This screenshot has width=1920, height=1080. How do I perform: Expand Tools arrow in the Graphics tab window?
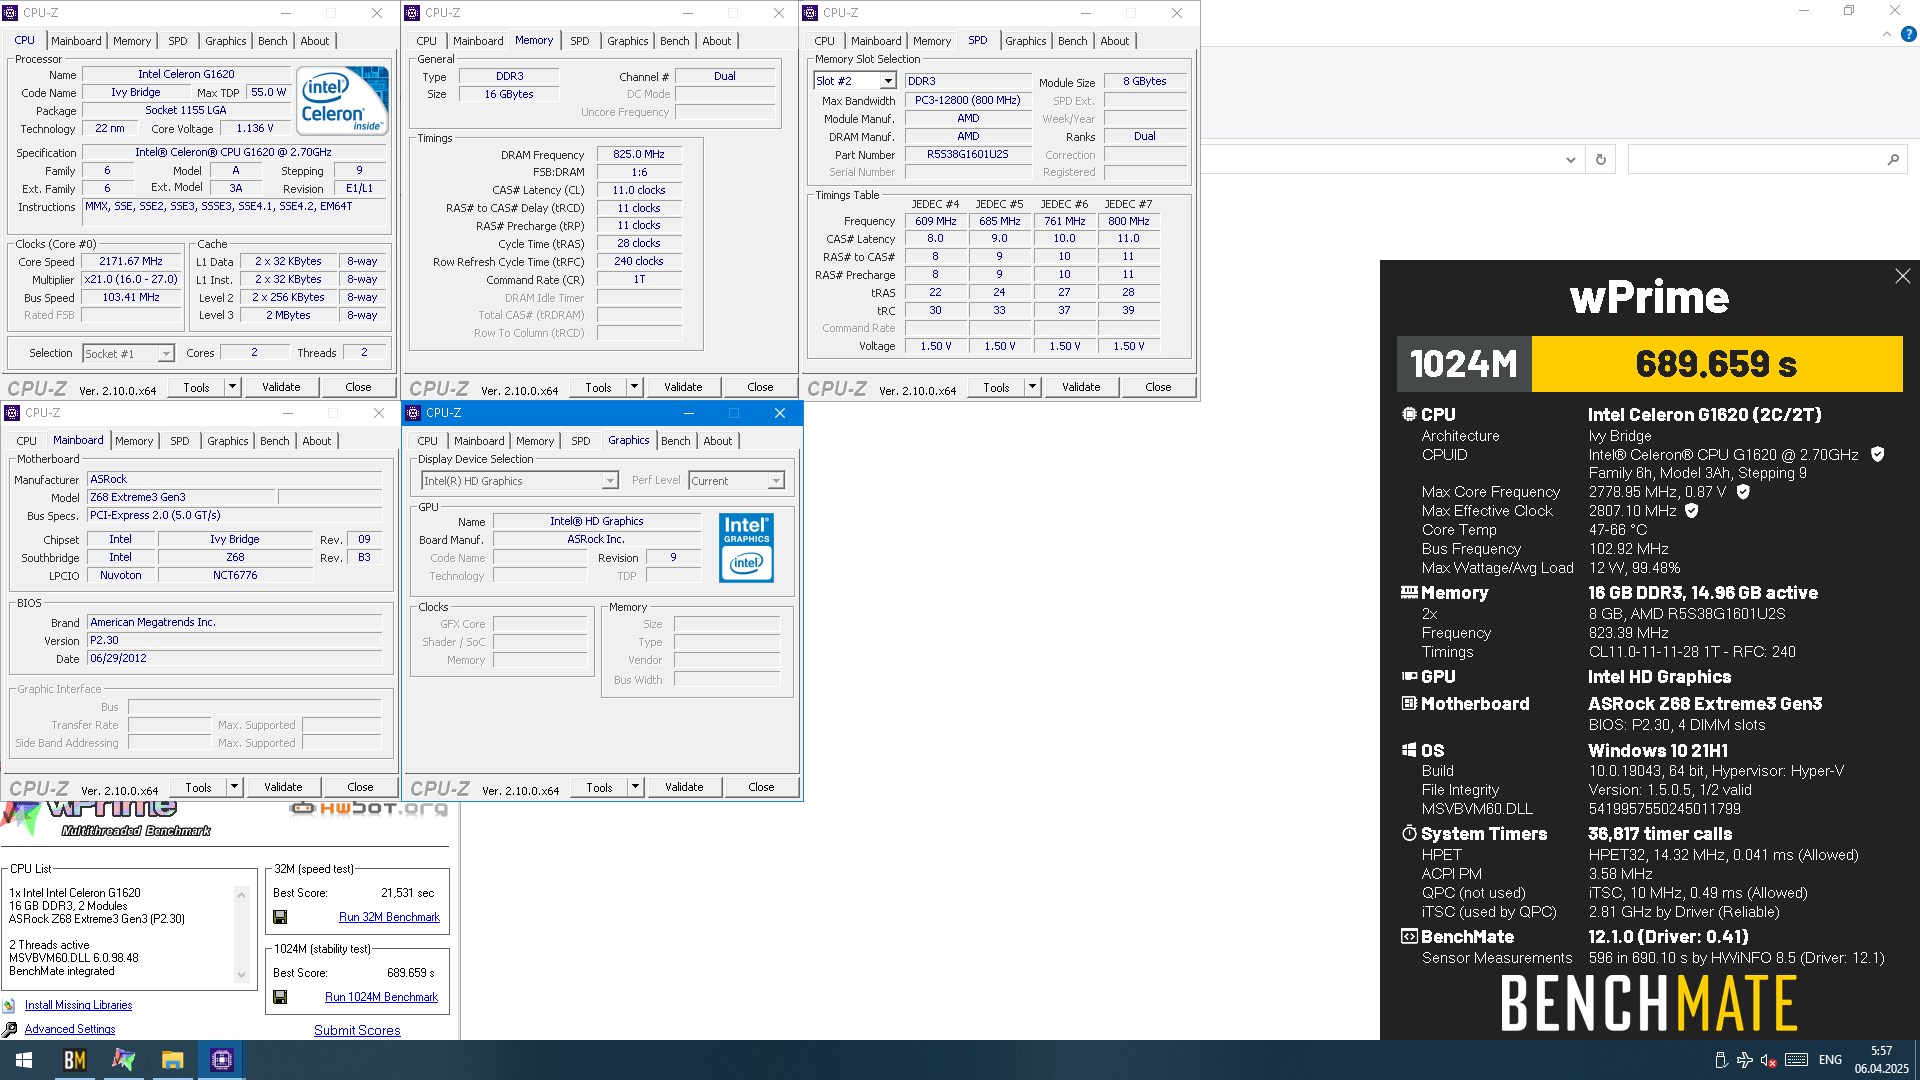635,787
